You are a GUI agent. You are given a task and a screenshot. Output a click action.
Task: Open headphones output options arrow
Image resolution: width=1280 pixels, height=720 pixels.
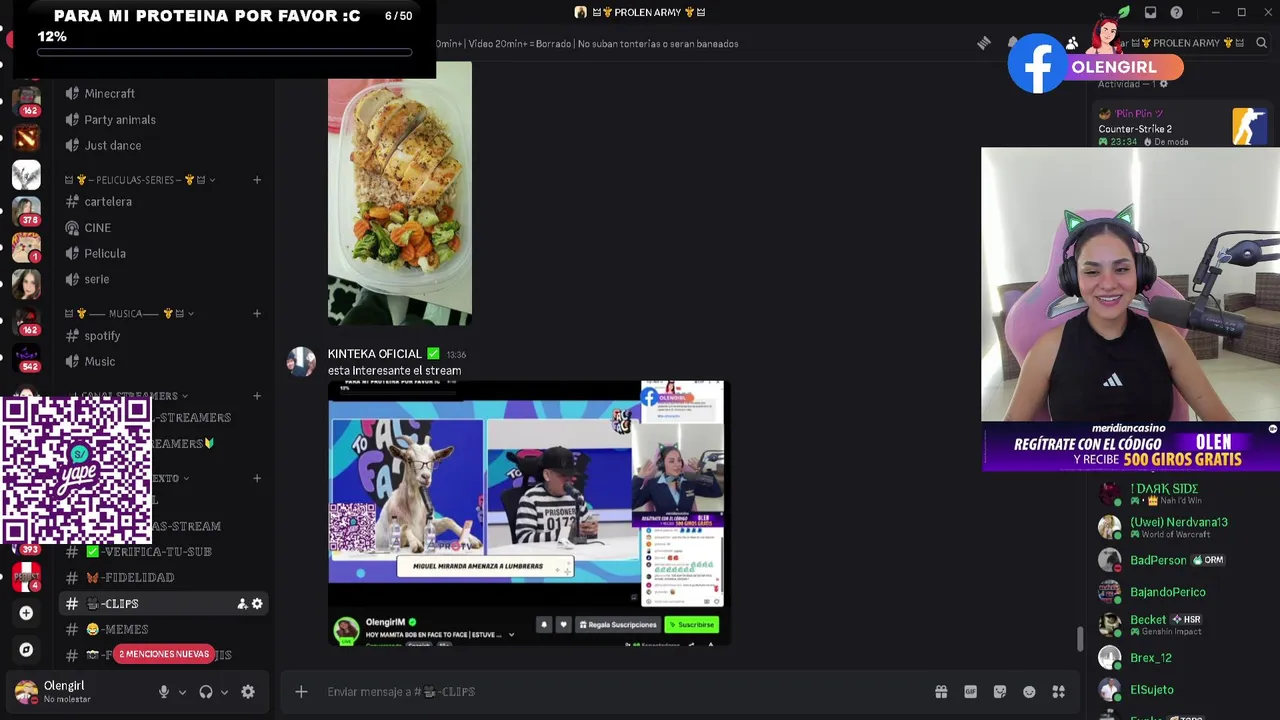[224, 692]
